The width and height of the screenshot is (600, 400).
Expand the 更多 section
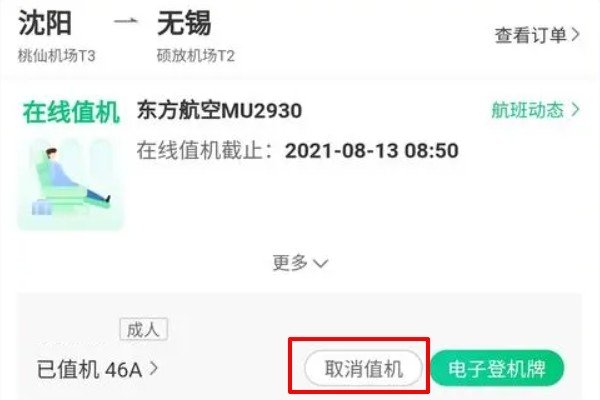tap(300, 263)
